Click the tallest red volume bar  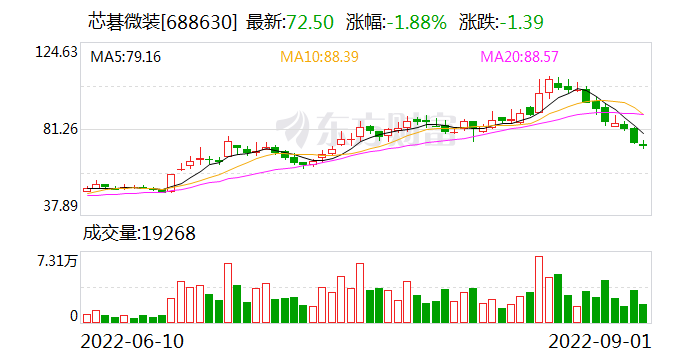pyautogui.click(x=539, y=290)
